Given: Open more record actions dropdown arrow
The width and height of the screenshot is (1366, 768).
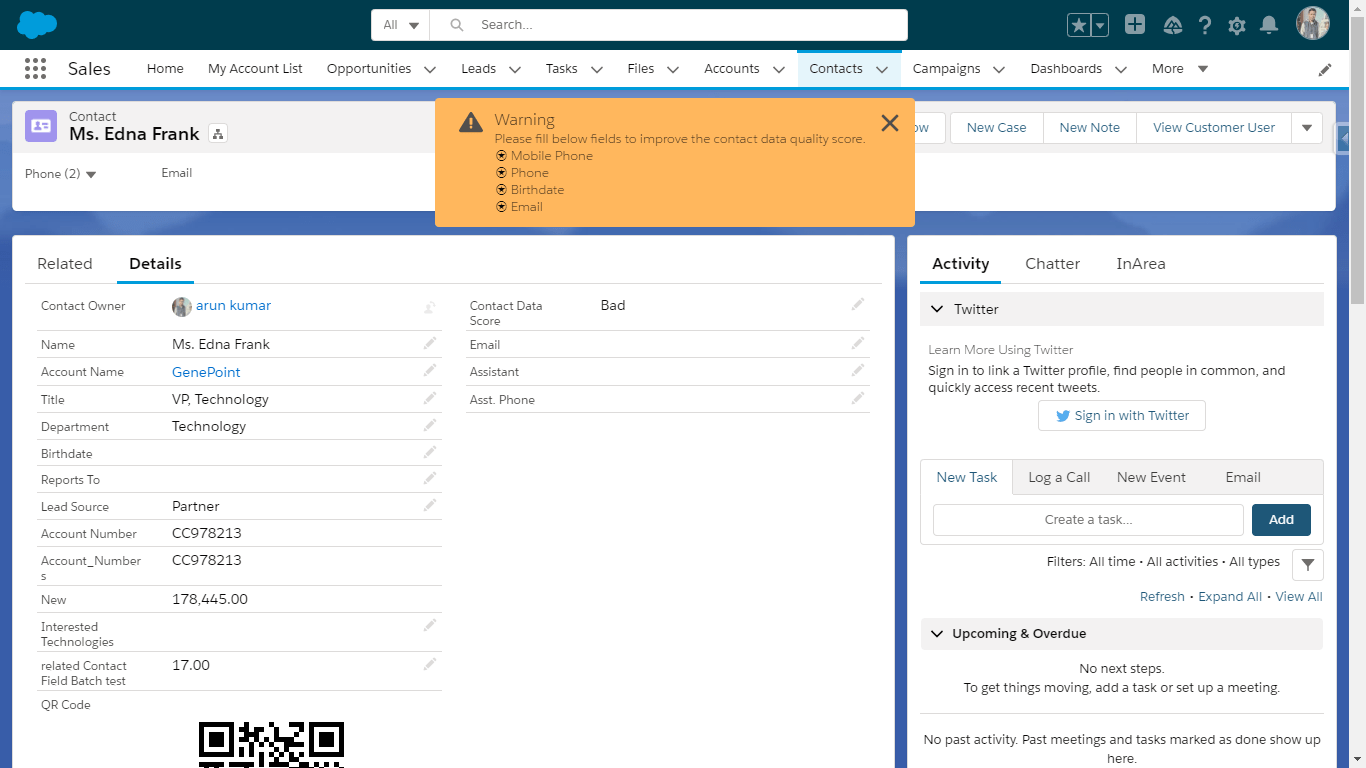Looking at the screenshot, I should [1307, 128].
